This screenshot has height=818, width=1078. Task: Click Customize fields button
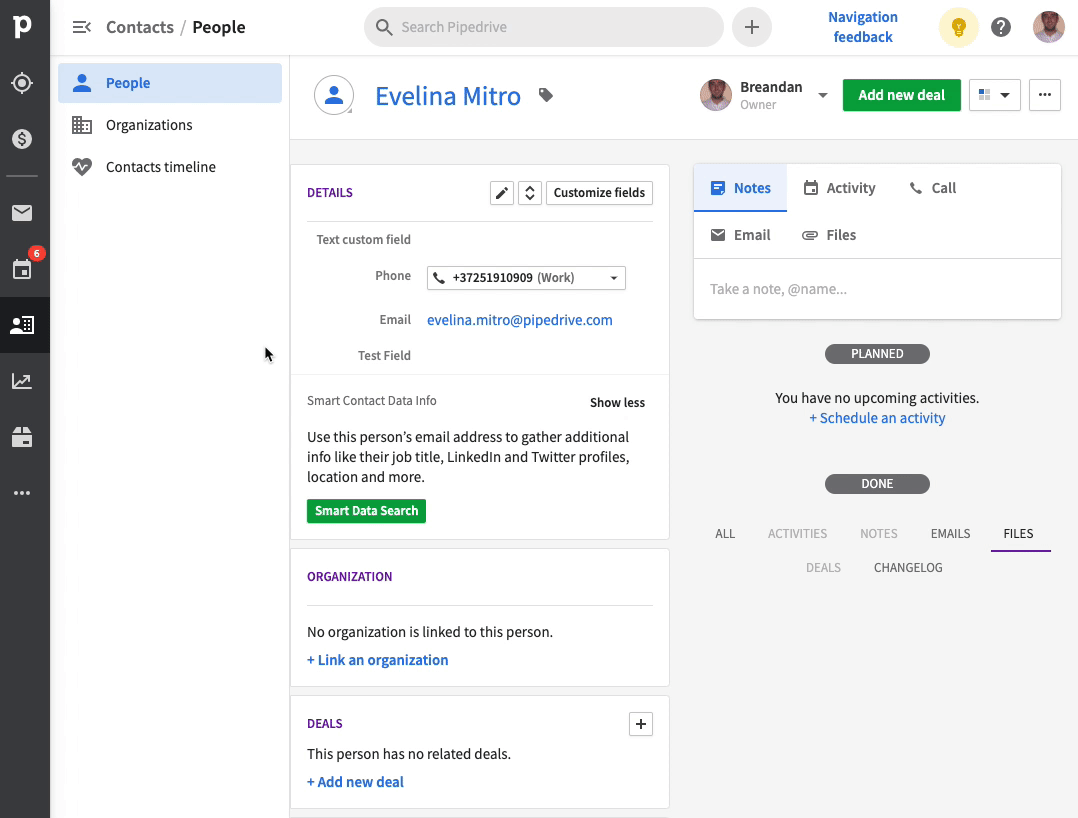[x=600, y=193]
